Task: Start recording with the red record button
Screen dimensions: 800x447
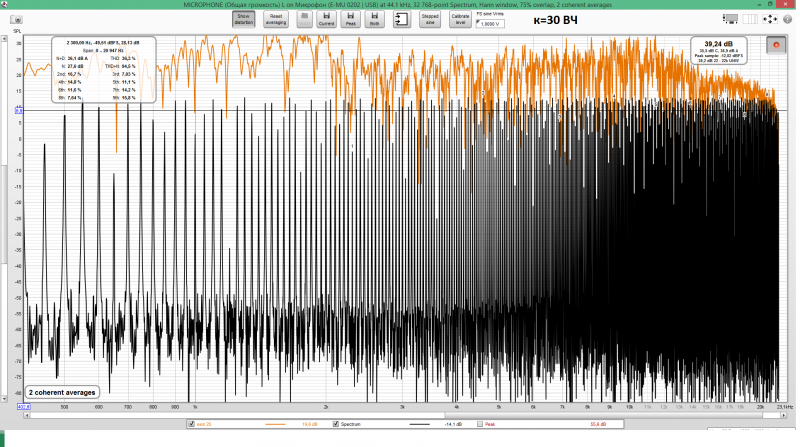Action: 775,45
